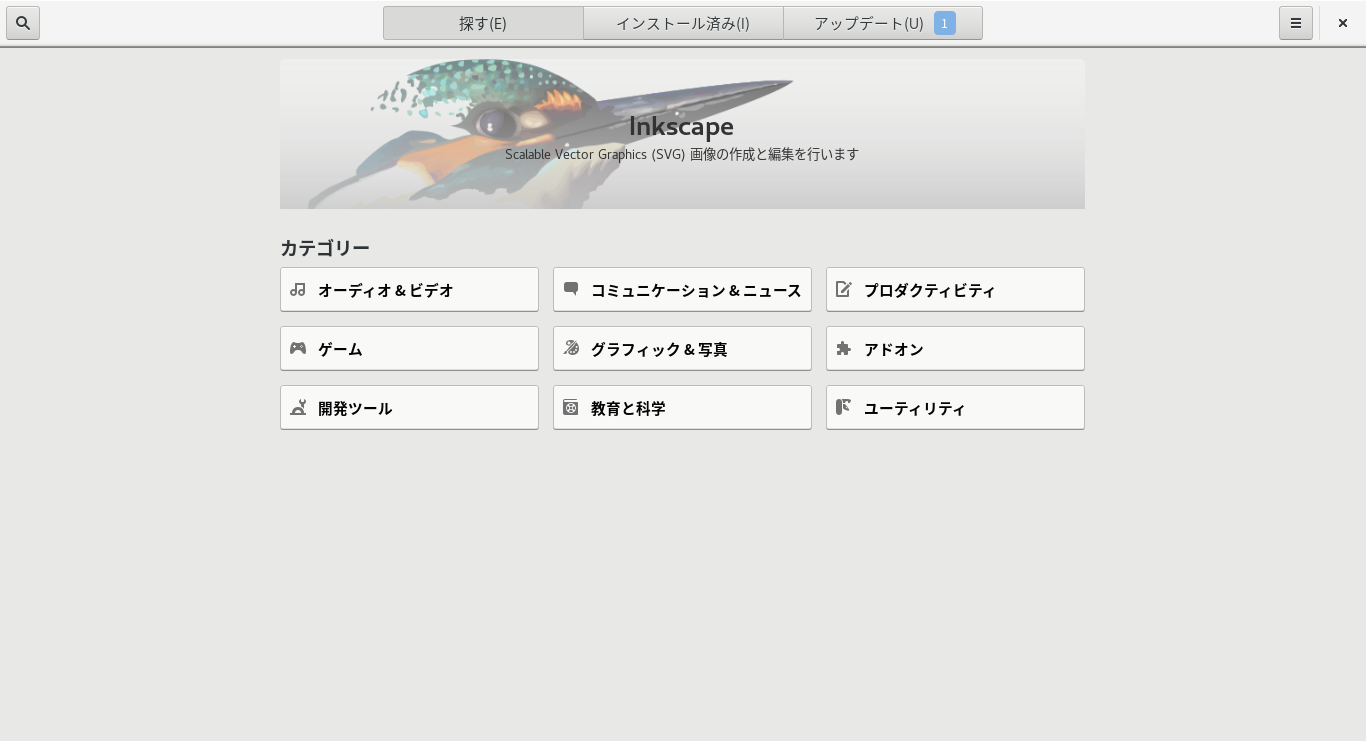This screenshot has height=741, width=1366.
Task: Click the excavator icon for 開発ツール
Action: pos(298,407)
